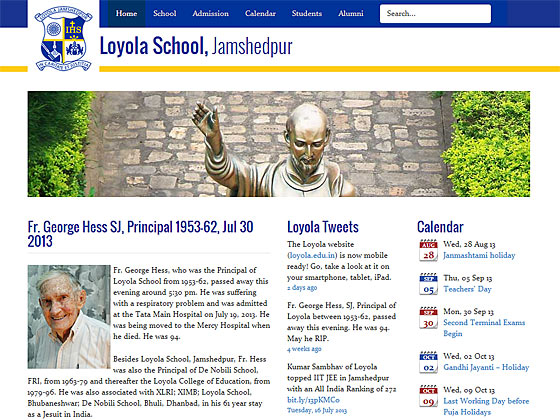Go to the Home menu item

(126, 14)
